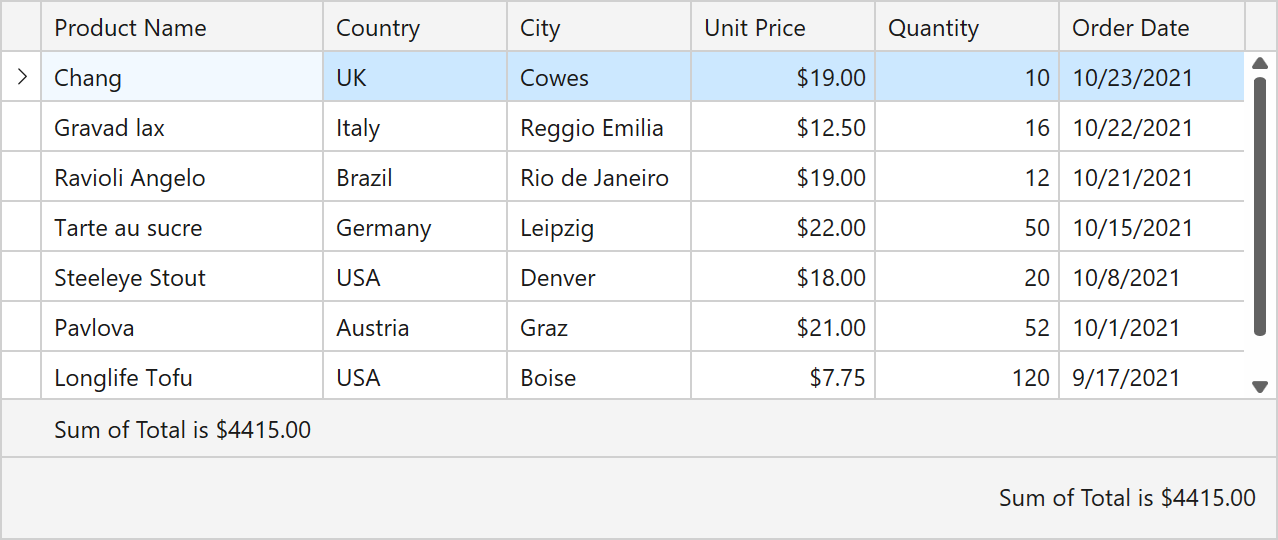Image resolution: width=1278 pixels, height=540 pixels.
Task: Click the right-aligned Sum of Total summary
Action: (x=1127, y=498)
